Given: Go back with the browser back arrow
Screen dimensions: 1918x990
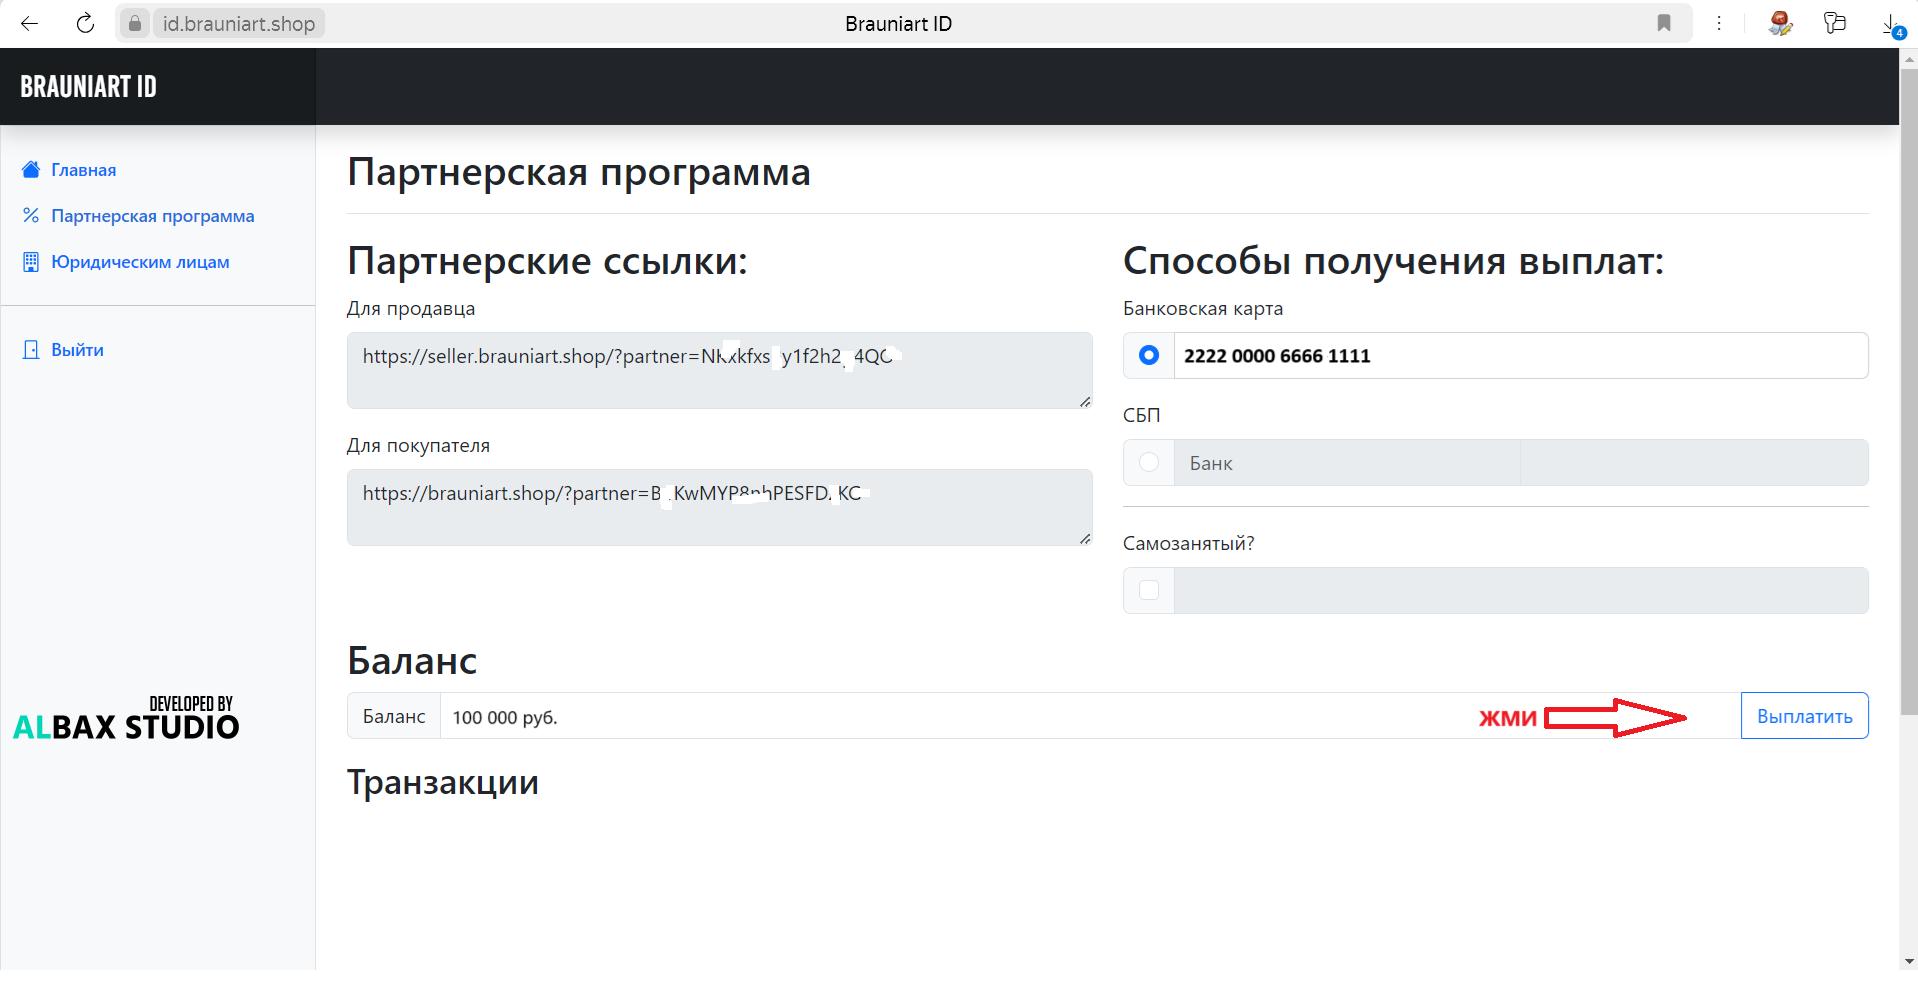Looking at the screenshot, I should coord(30,23).
